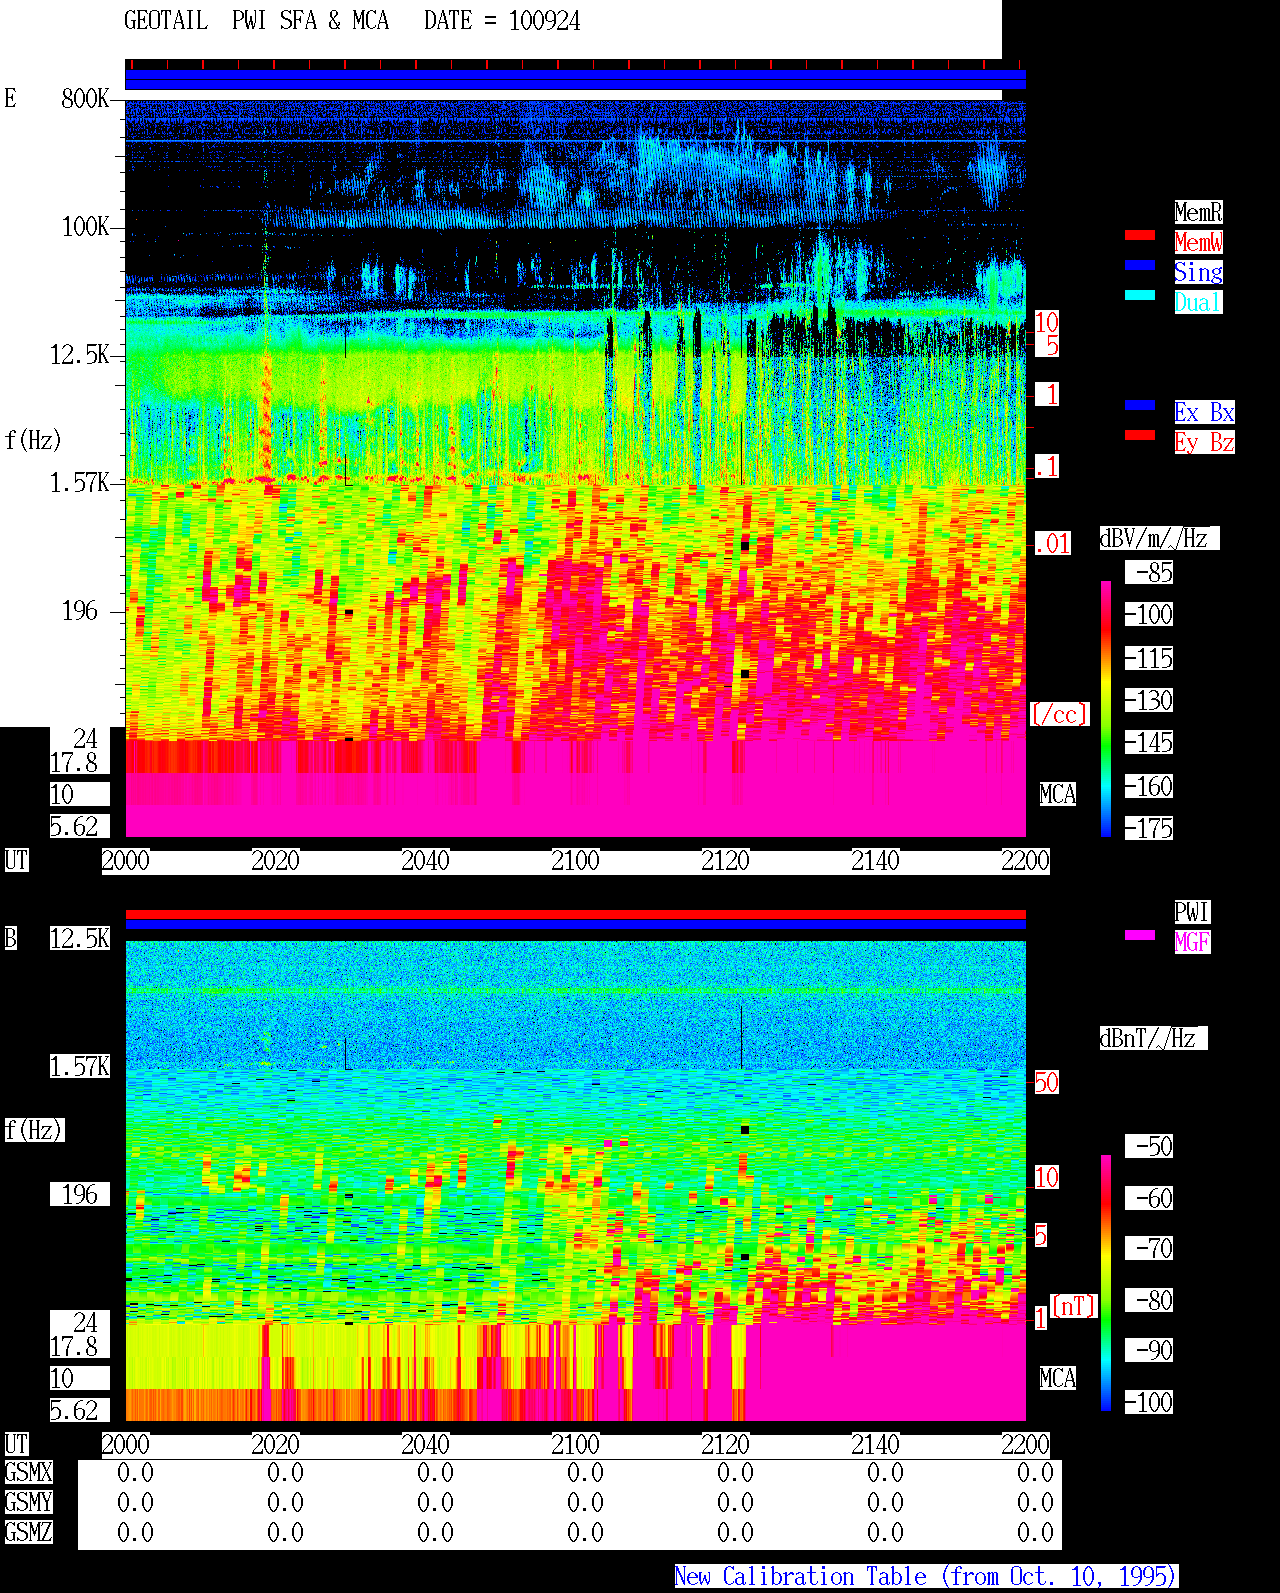
Task: Click the GSMZ row label
Action: pyautogui.click(x=28, y=1532)
